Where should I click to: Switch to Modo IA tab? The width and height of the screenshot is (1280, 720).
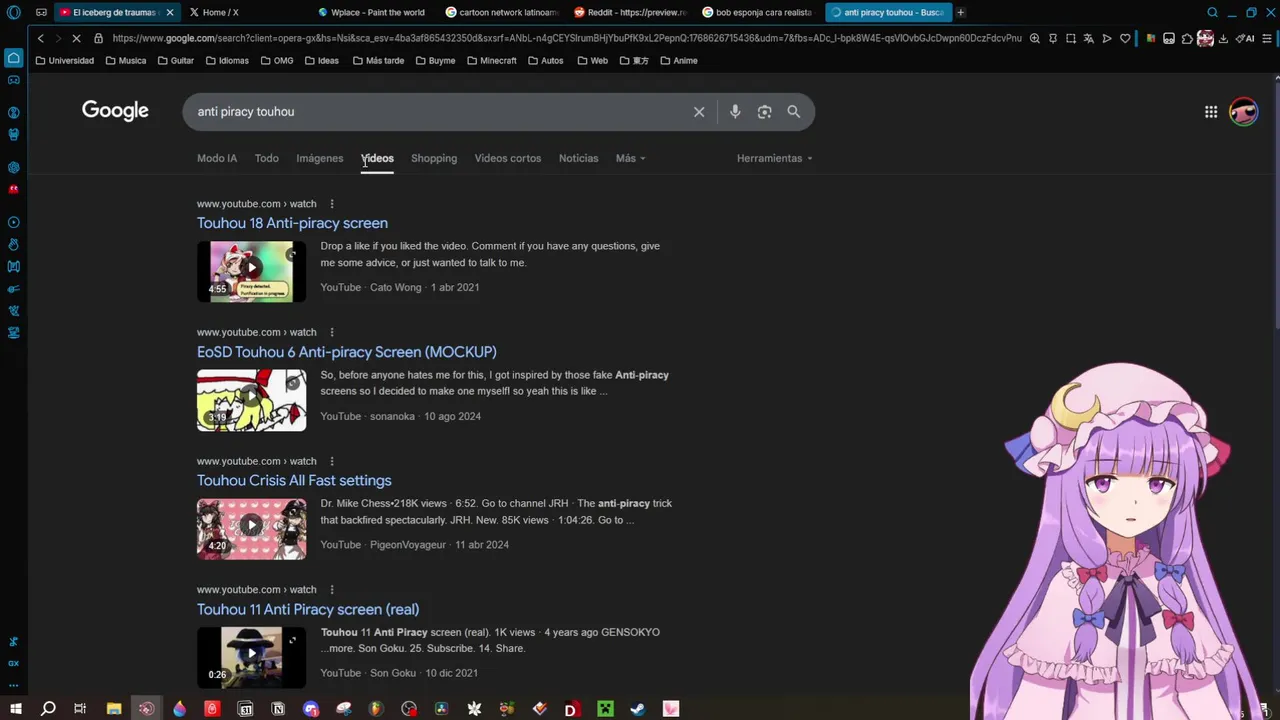point(217,158)
